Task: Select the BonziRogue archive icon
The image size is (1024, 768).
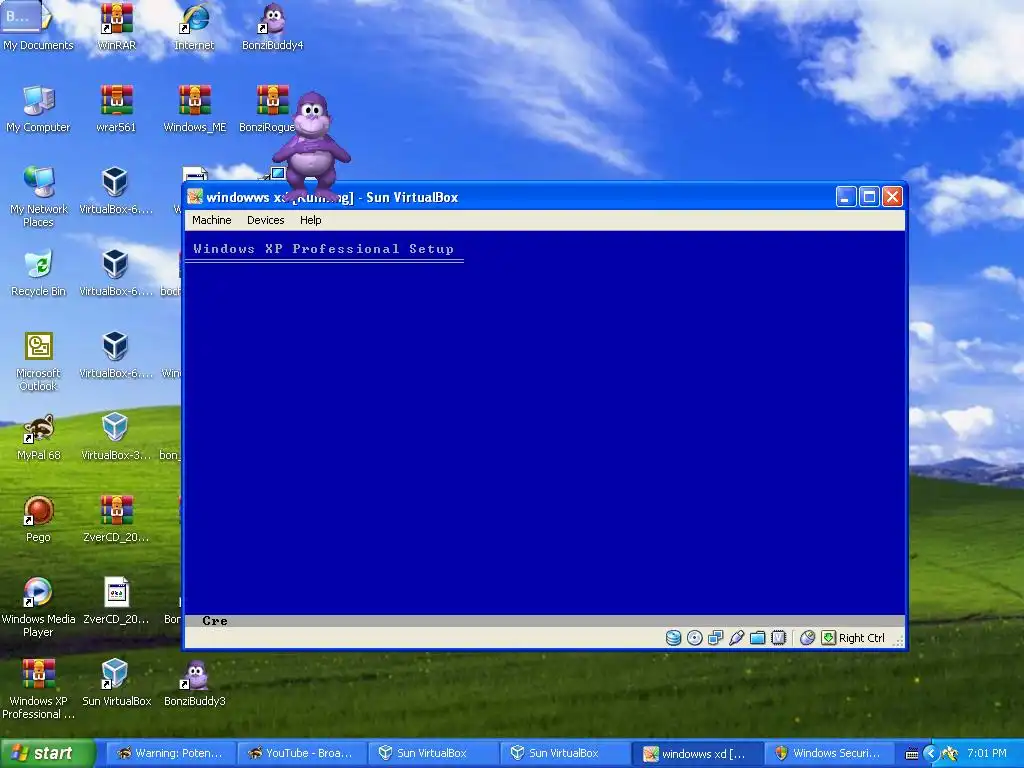Action: pos(268,109)
